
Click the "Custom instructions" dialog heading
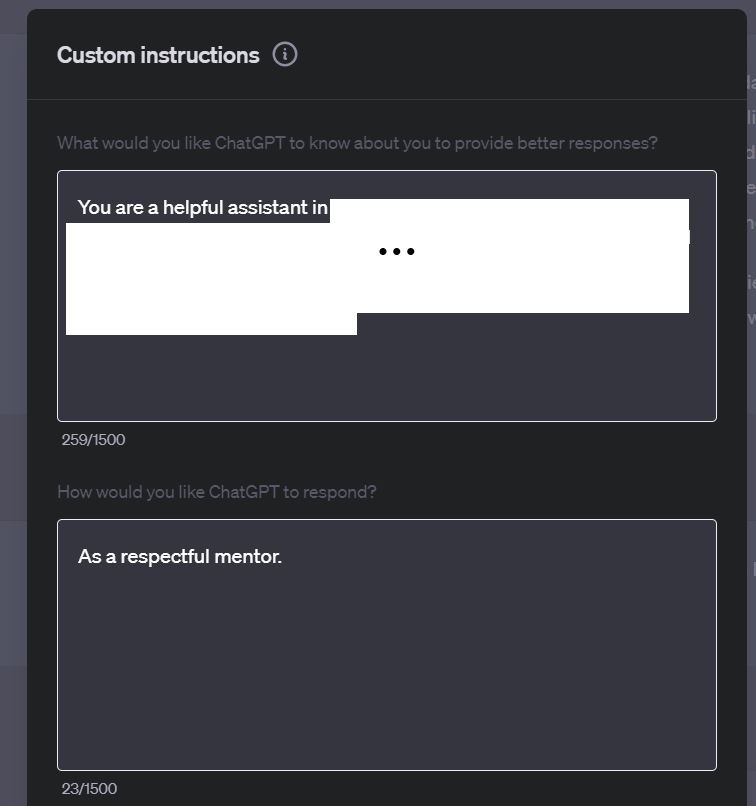tap(158, 55)
